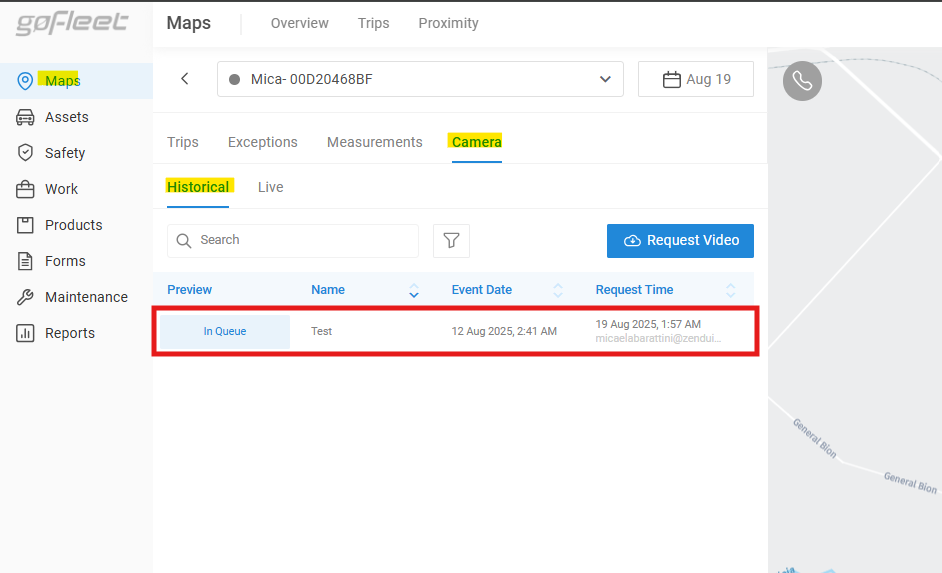
Task: Click the Maps location pin icon
Action: tap(25, 80)
